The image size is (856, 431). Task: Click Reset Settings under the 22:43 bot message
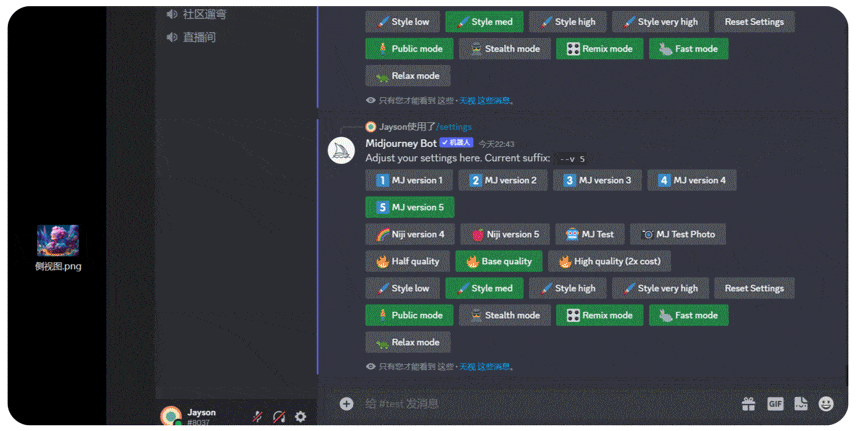pyautogui.click(x=754, y=288)
